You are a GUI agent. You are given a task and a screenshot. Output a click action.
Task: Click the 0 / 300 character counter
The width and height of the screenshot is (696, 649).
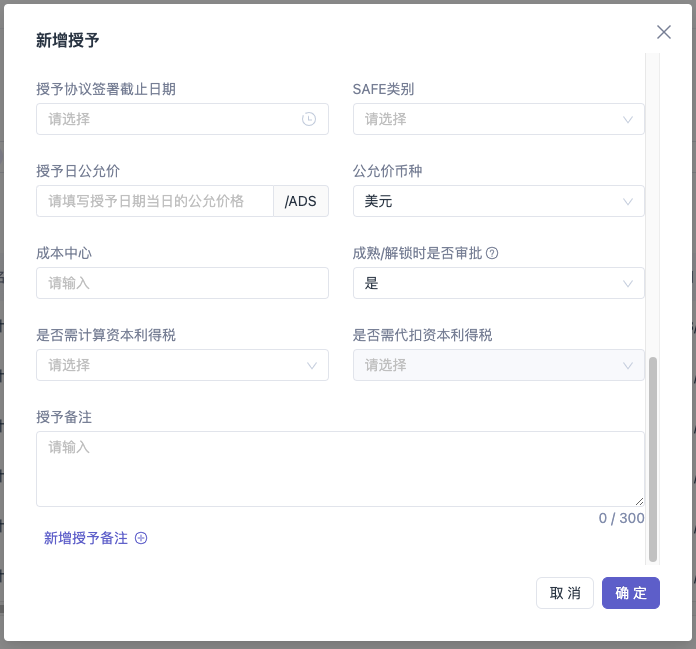pos(621,518)
